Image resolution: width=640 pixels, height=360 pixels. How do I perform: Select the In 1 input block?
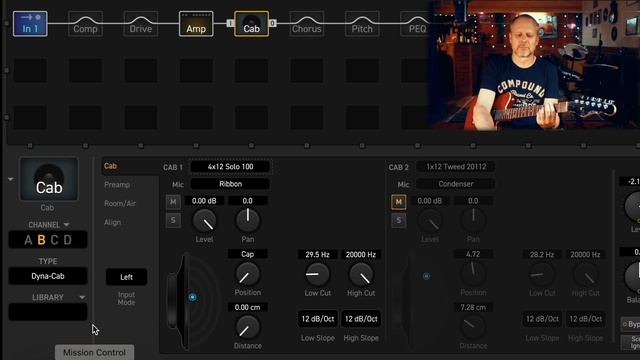pyautogui.click(x=30, y=24)
